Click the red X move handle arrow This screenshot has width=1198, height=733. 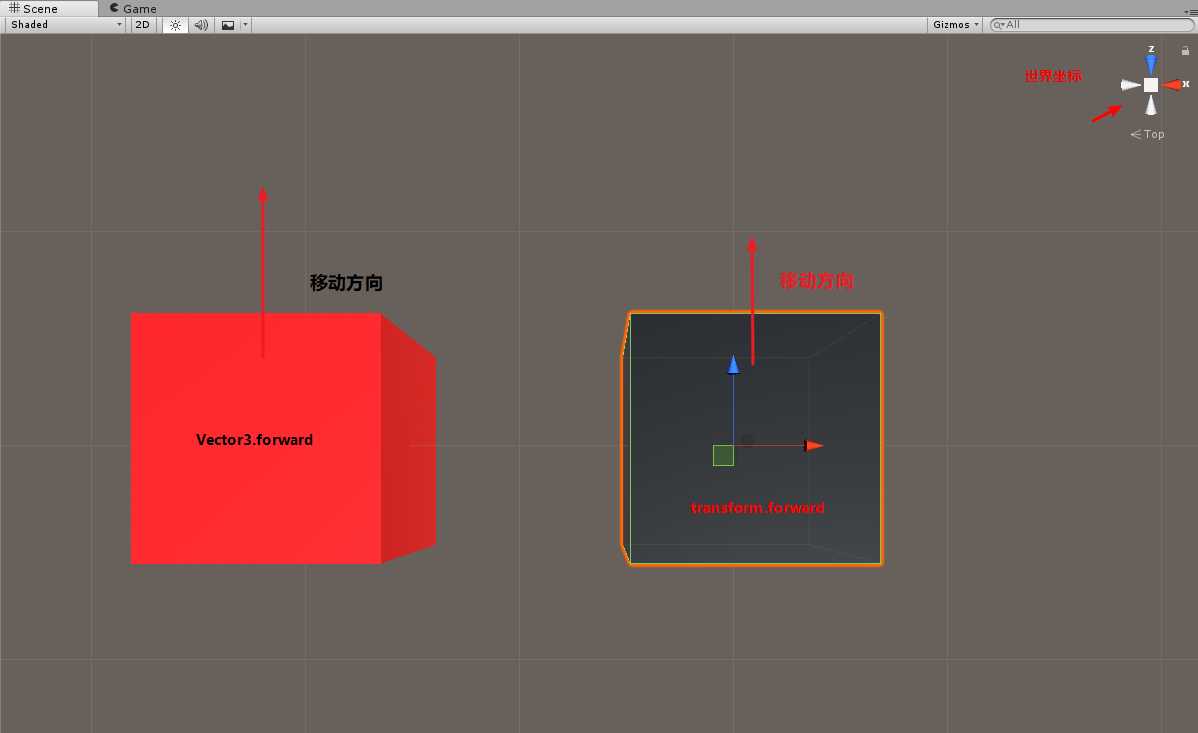click(814, 446)
